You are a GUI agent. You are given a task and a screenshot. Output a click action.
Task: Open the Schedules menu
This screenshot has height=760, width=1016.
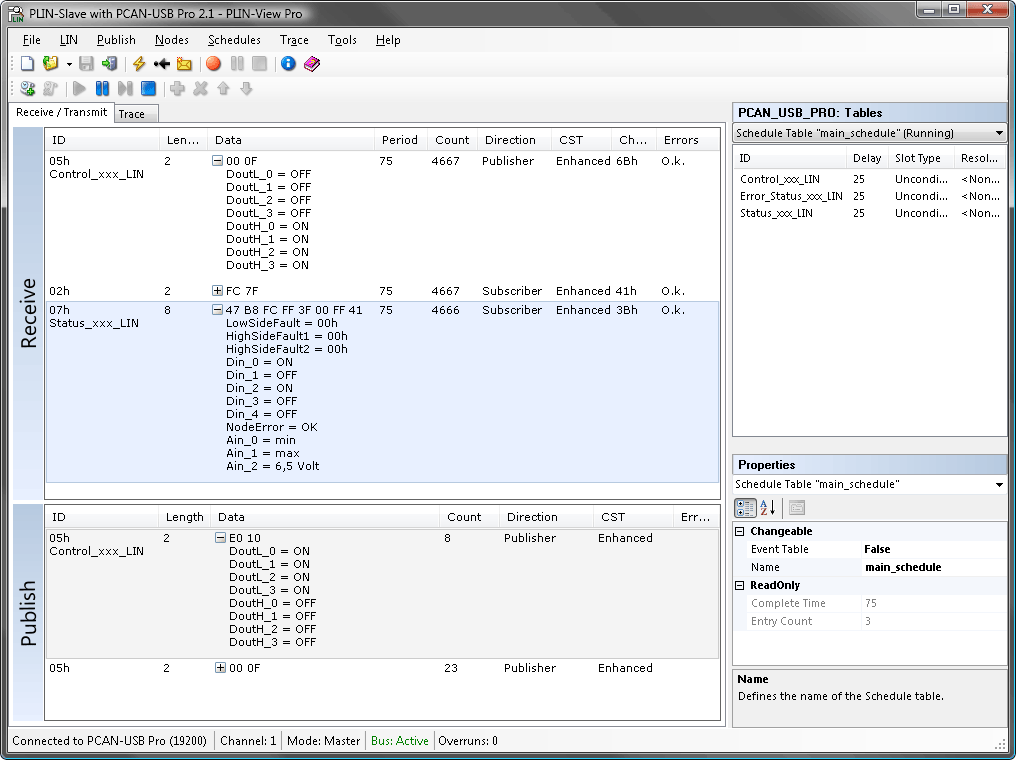pyautogui.click(x=234, y=40)
